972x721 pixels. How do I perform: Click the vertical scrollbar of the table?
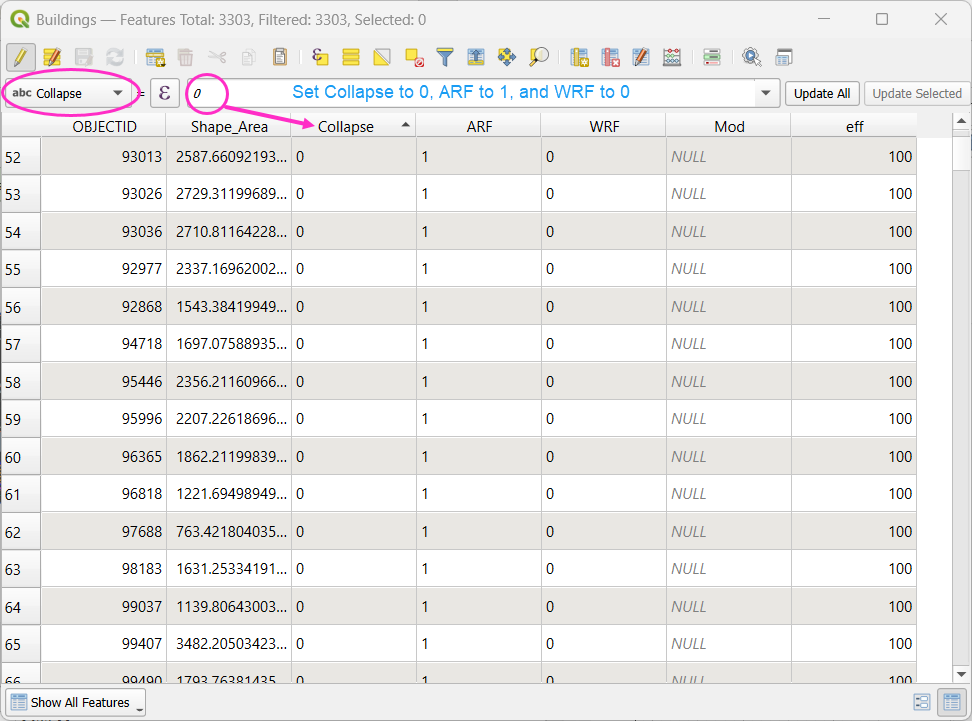(x=961, y=400)
